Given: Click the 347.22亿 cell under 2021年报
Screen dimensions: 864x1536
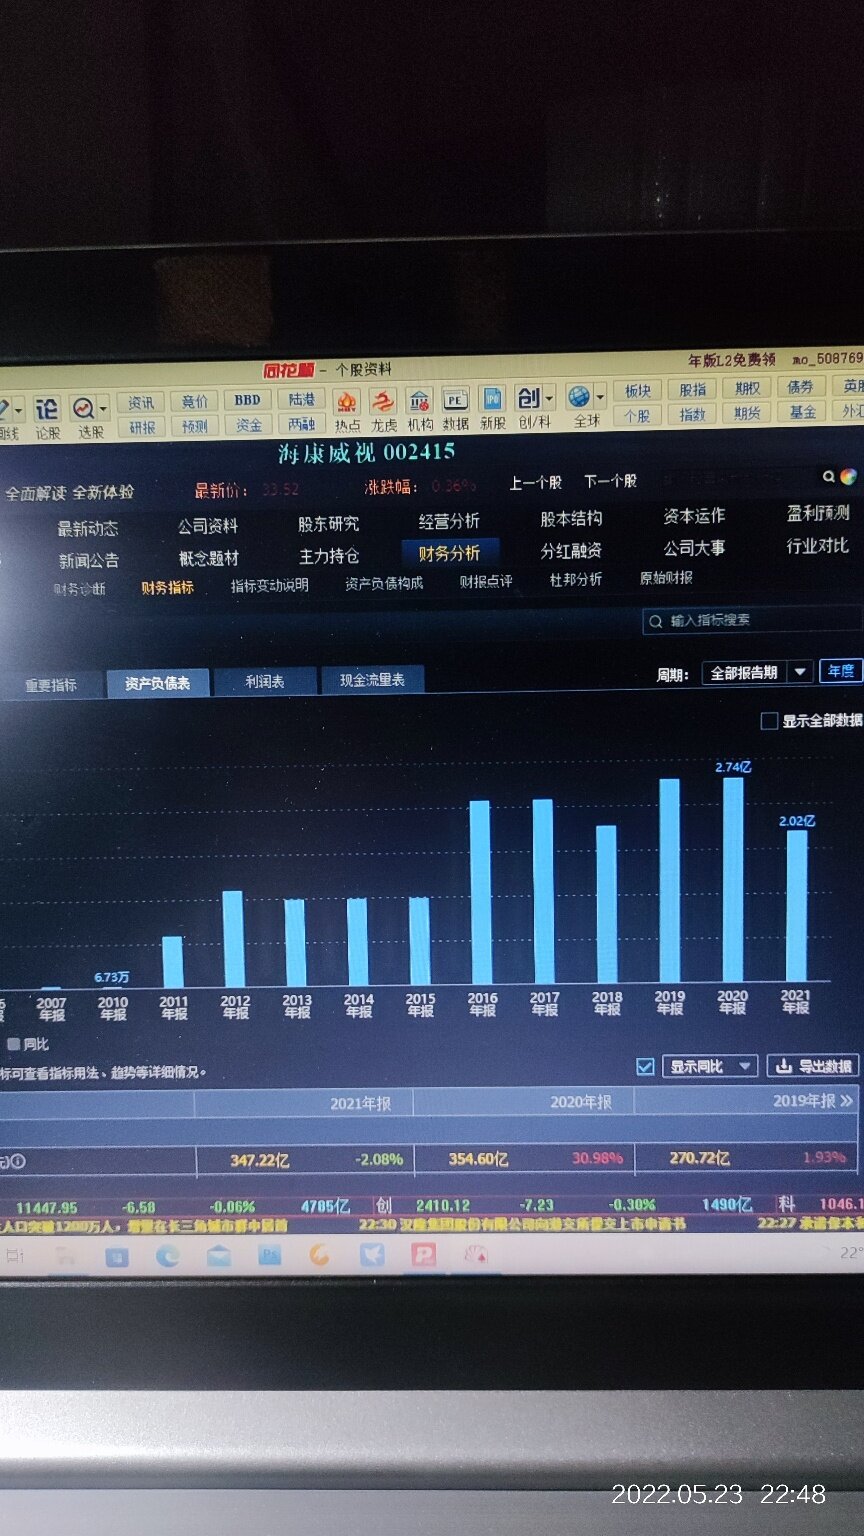Looking at the screenshot, I should pos(259,1160).
